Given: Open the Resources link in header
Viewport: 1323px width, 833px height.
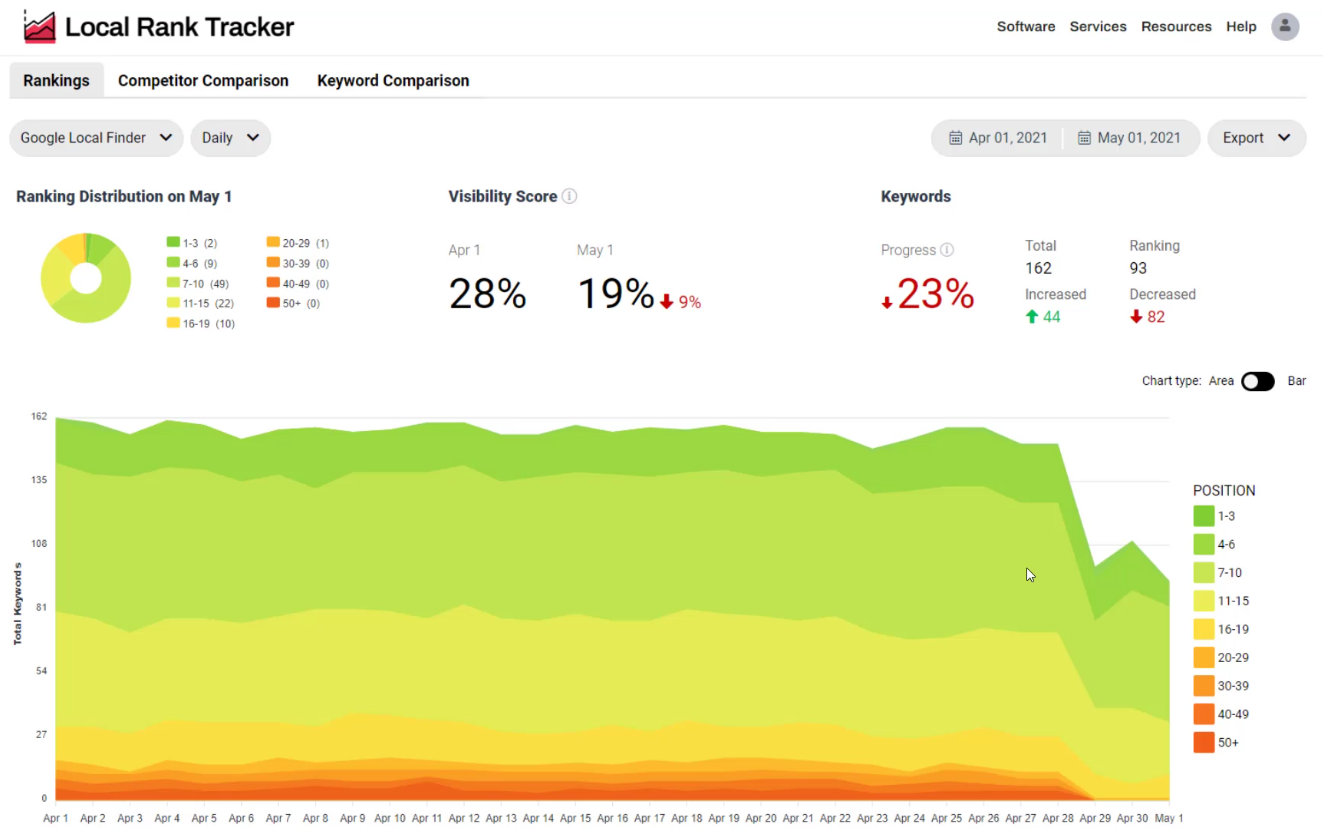Looking at the screenshot, I should (x=1176, y=27).
